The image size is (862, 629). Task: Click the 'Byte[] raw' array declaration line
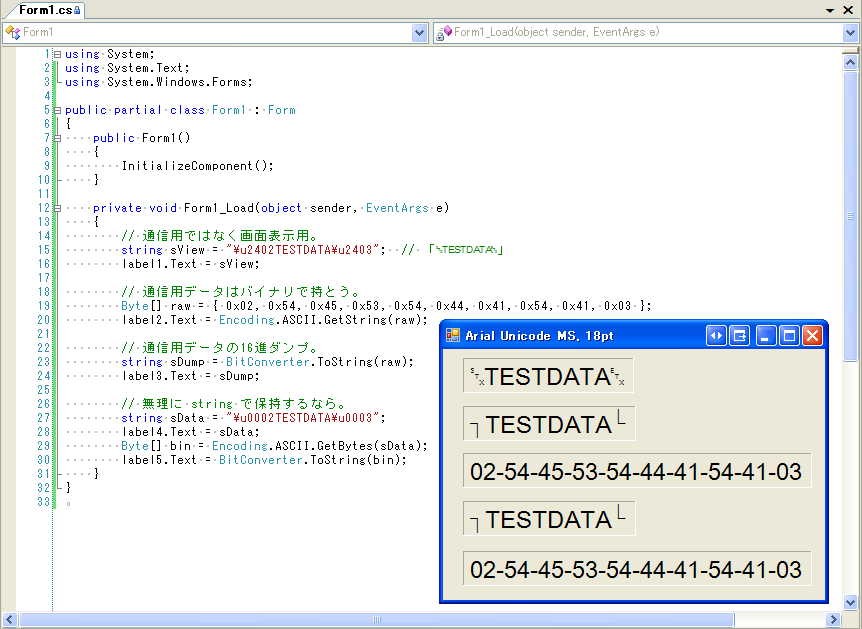(386, 306)
